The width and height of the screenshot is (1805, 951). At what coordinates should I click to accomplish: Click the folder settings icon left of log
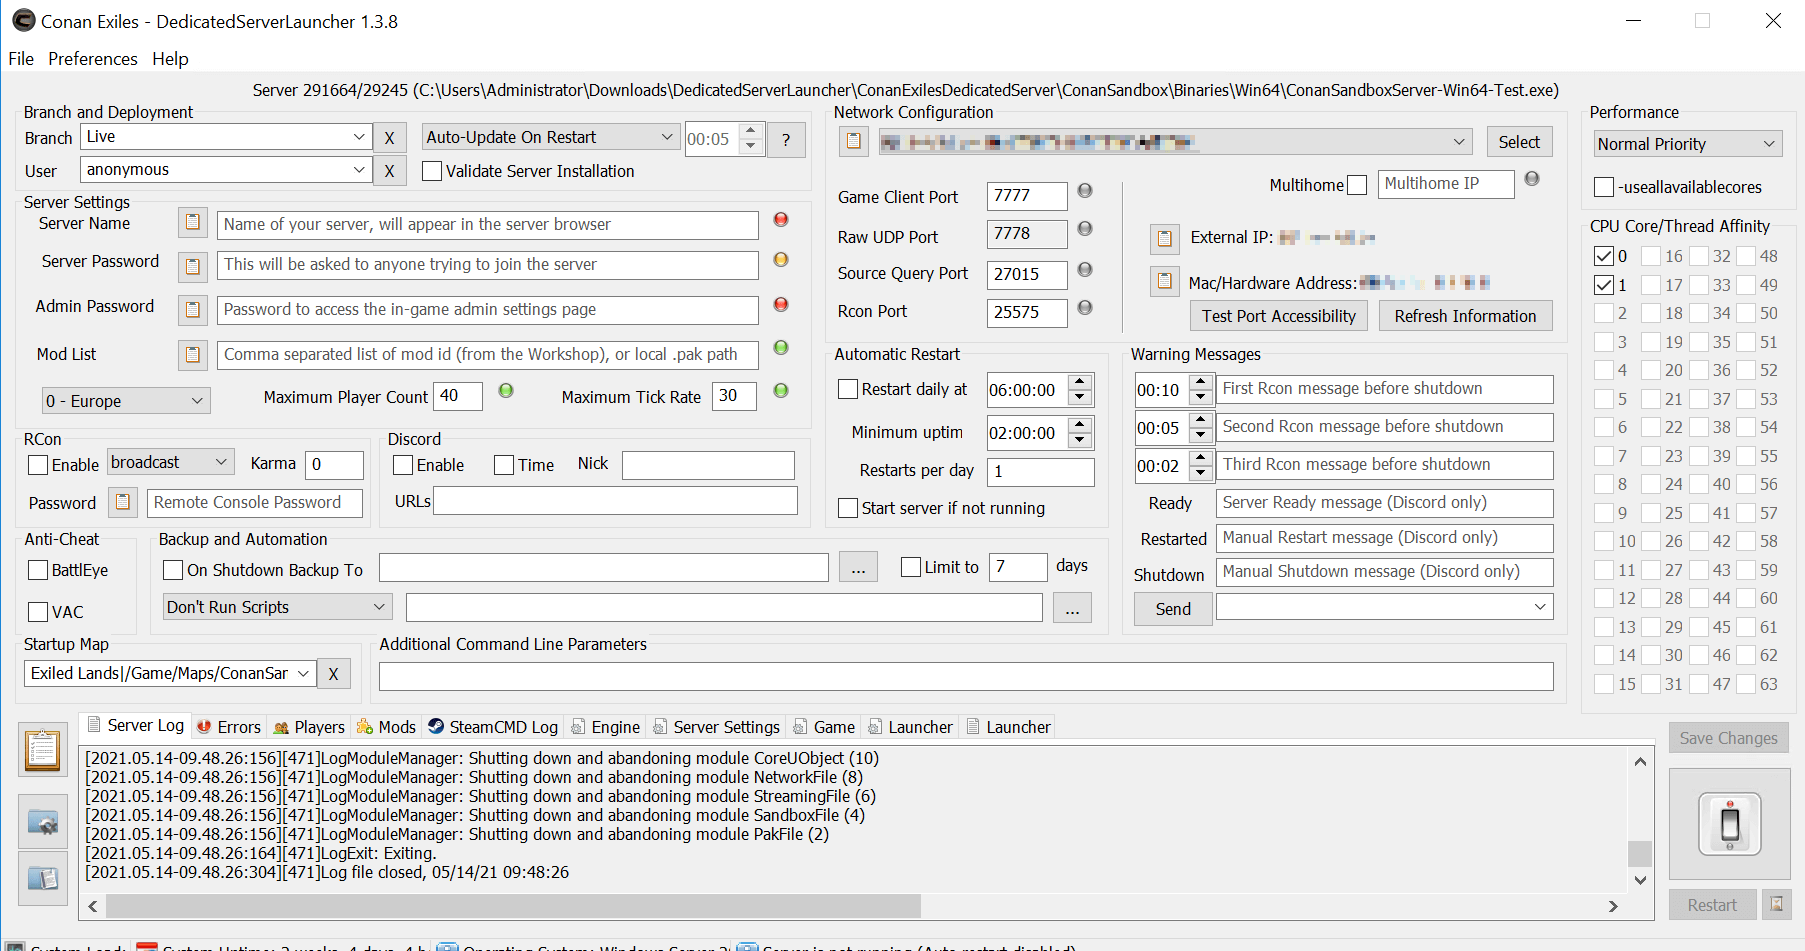pos(43,822)
